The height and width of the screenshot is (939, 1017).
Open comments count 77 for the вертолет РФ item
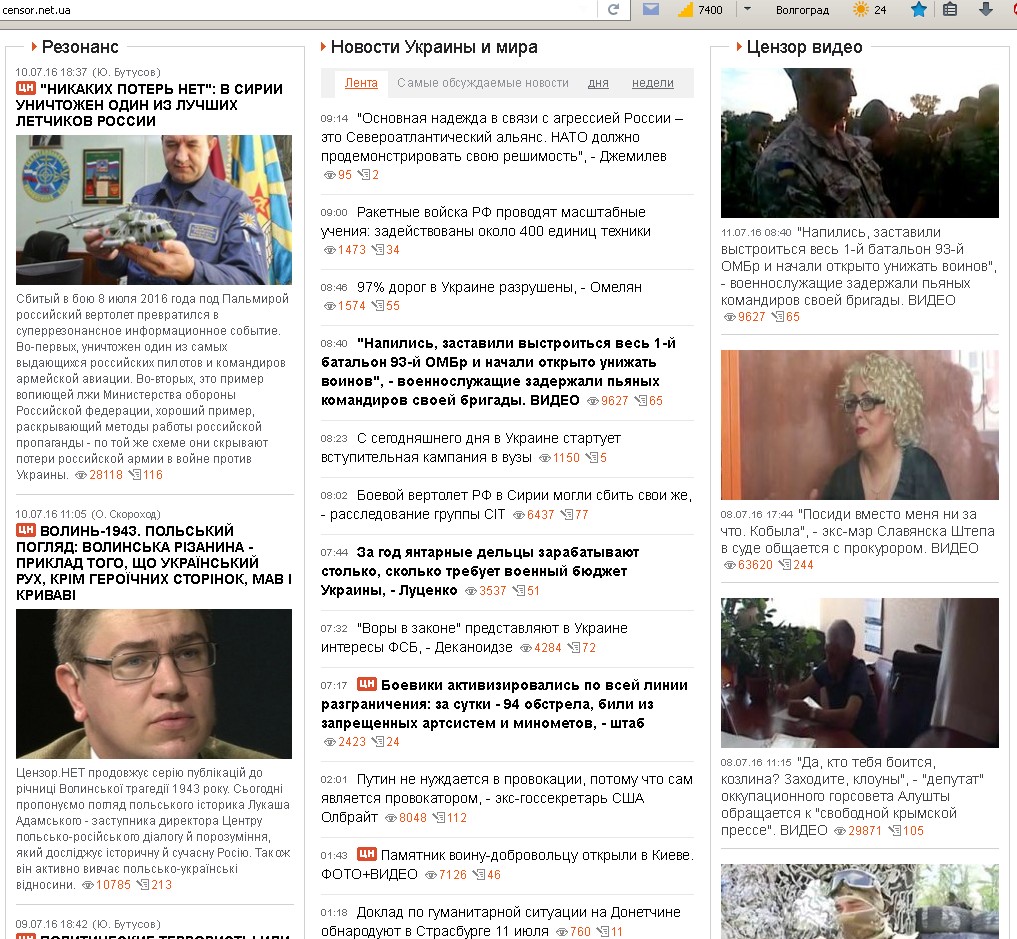(575, 514)
